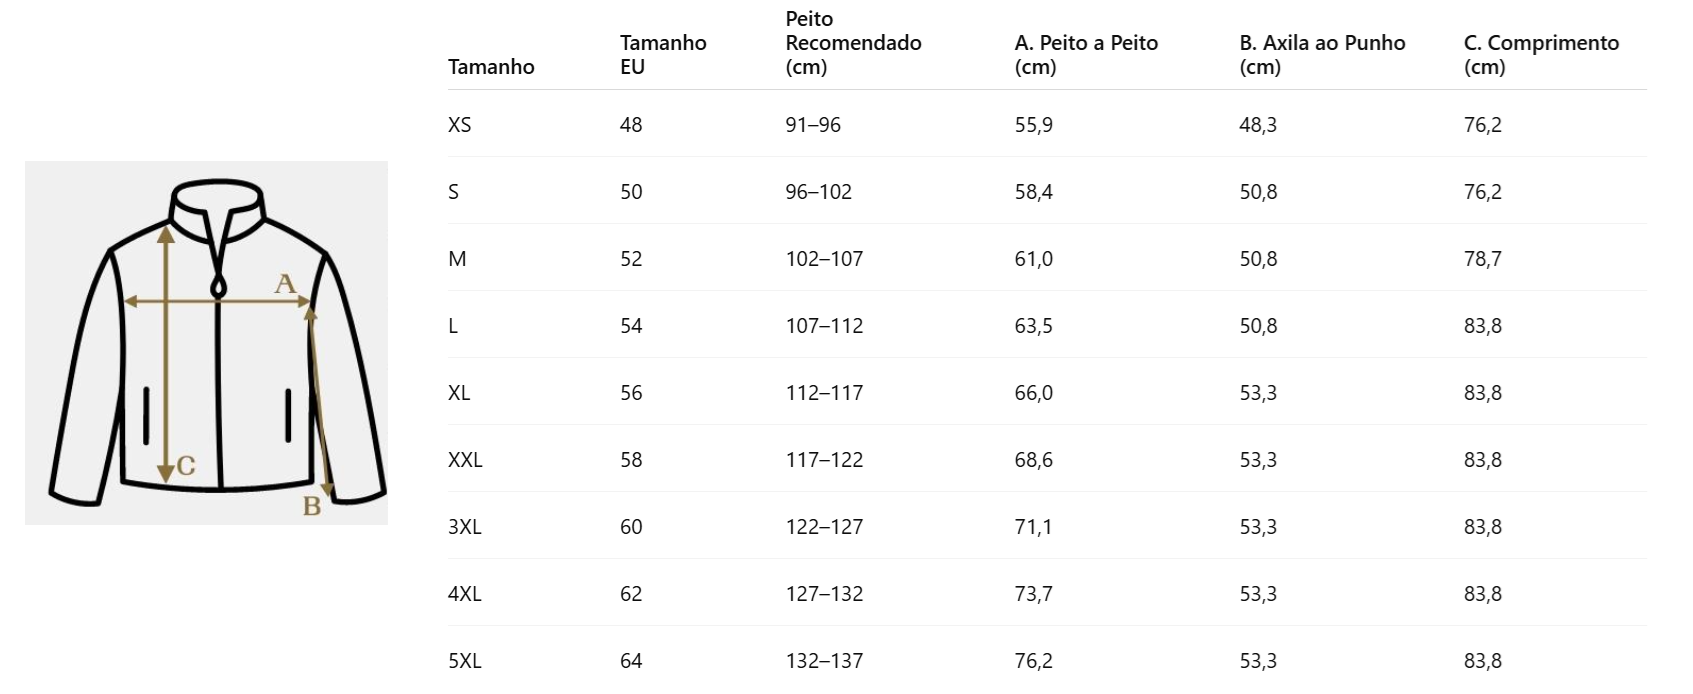Select the XXL size row label

[465, 460]
